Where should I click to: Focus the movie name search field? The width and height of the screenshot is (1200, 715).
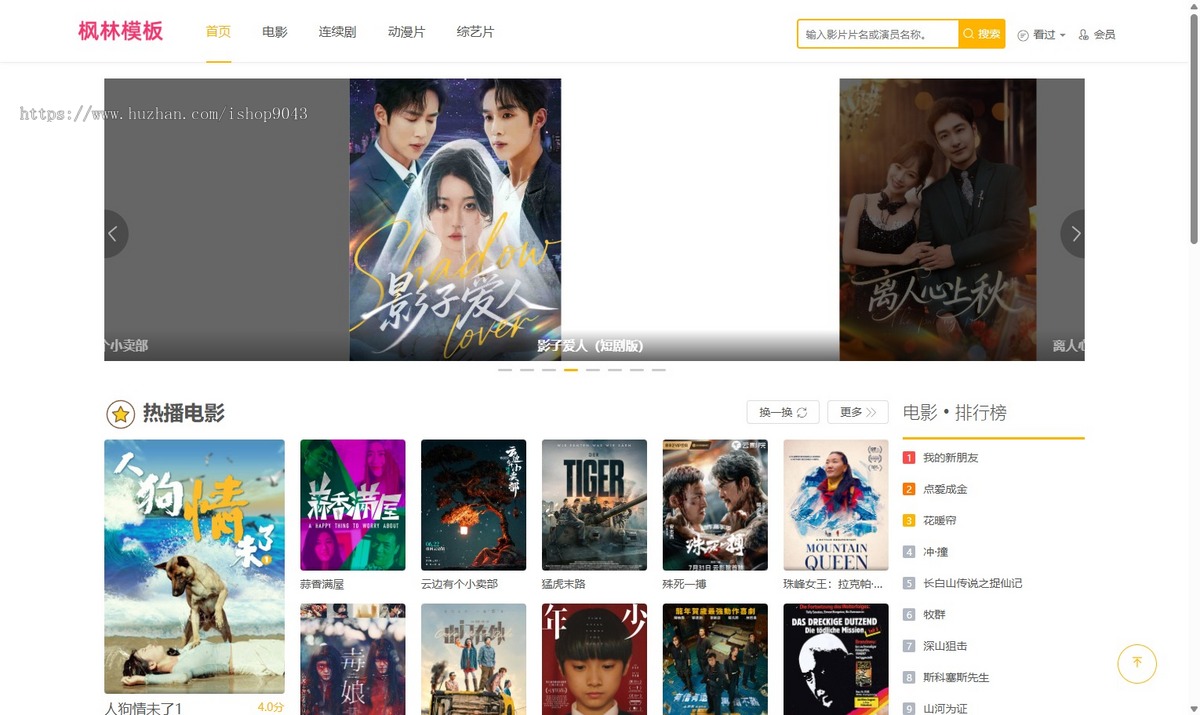878,34
